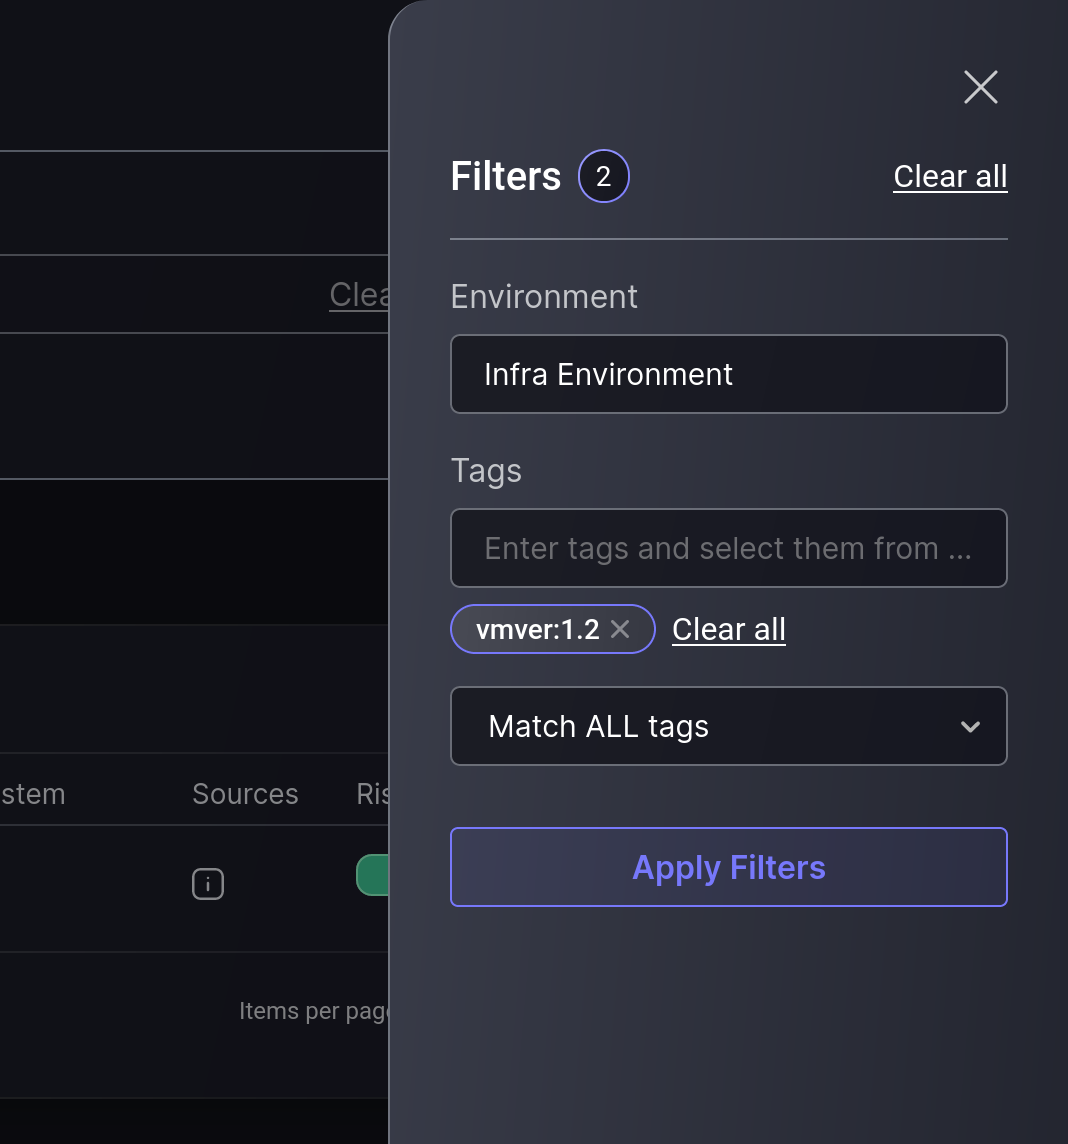Remove the vmver:1.2 tag via its x
The image size is (1068, 1144).
620,629
